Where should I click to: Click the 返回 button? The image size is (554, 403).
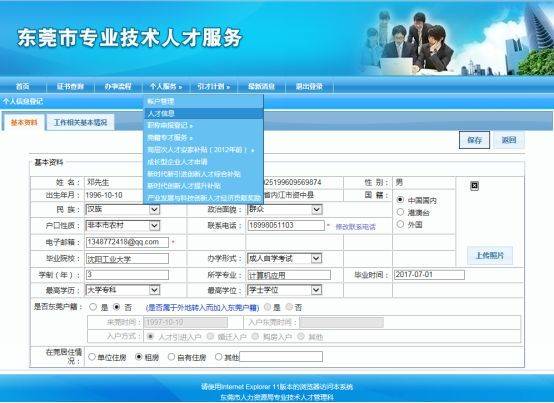click(x=509, y=140)
